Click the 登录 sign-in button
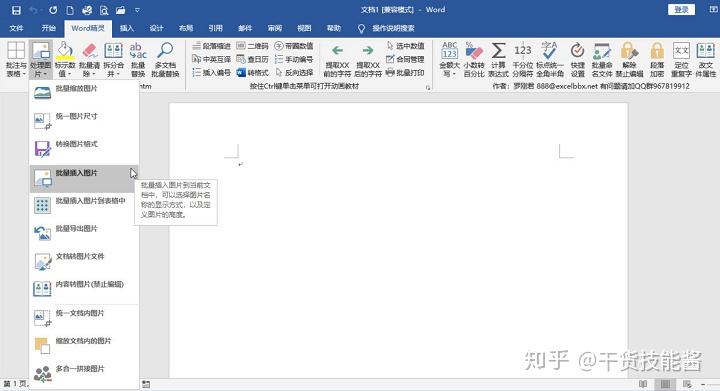 click(681, 10)
